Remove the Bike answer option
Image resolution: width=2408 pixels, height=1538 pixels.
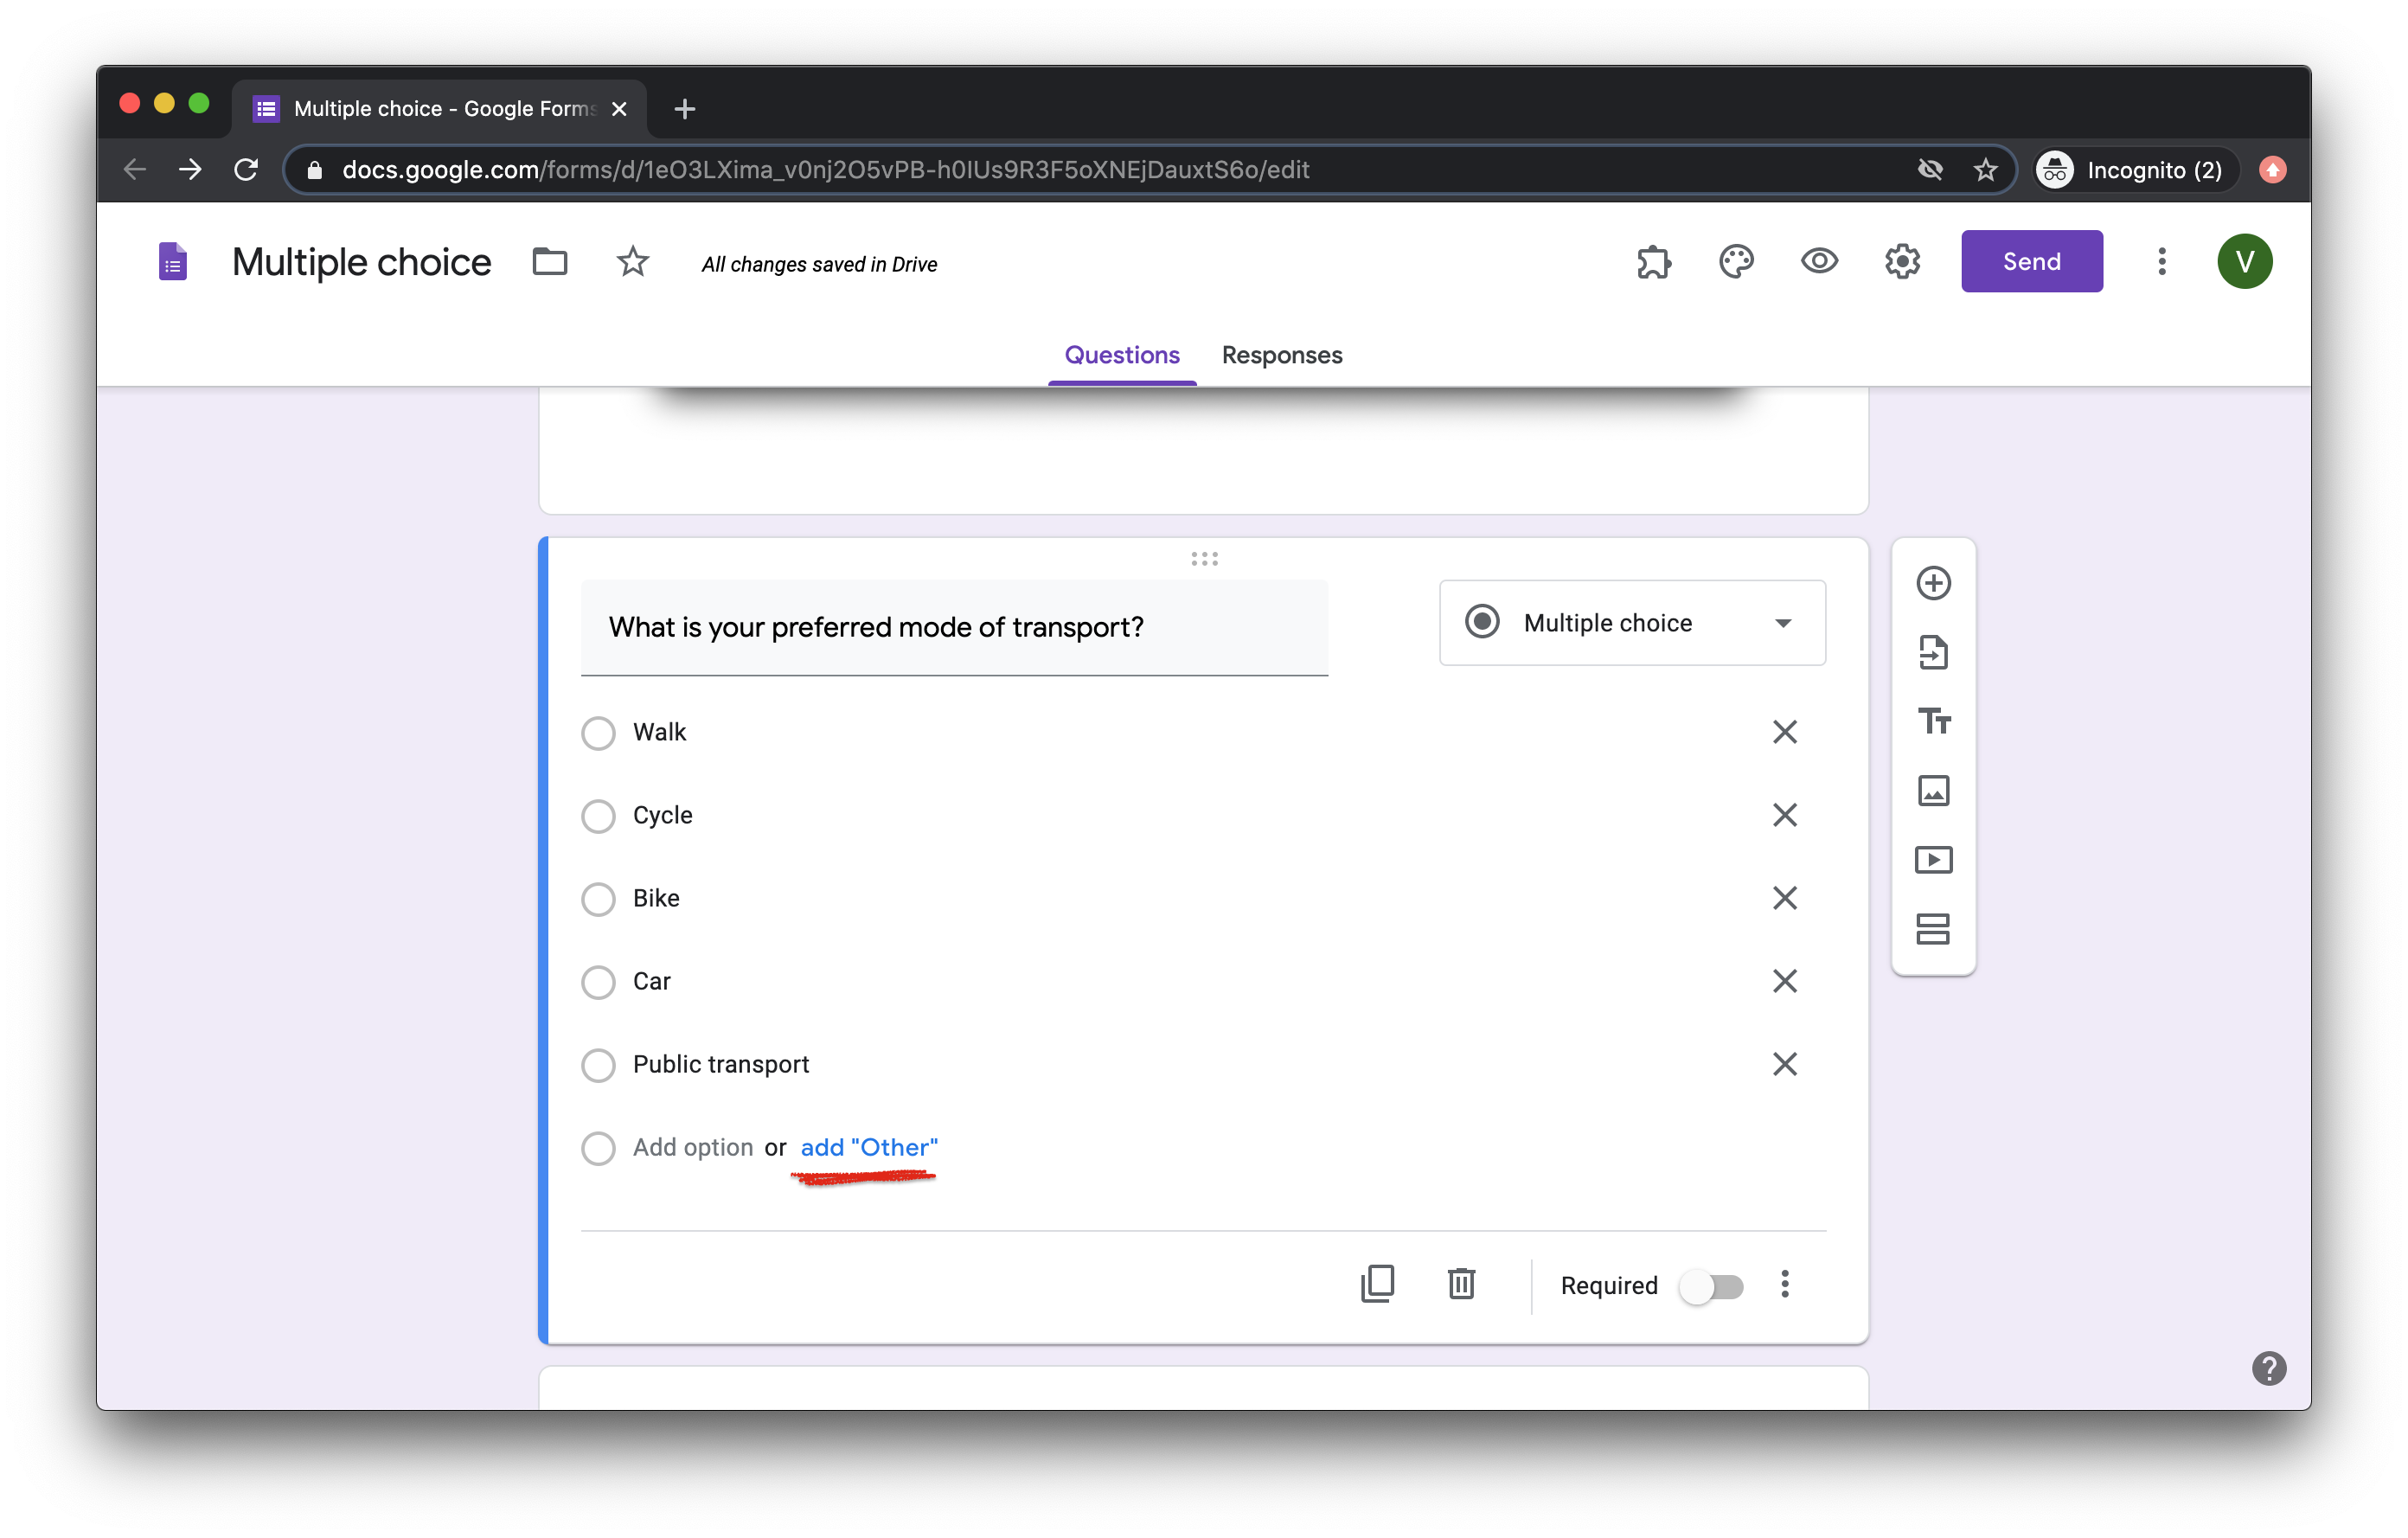click(1785, 897)
